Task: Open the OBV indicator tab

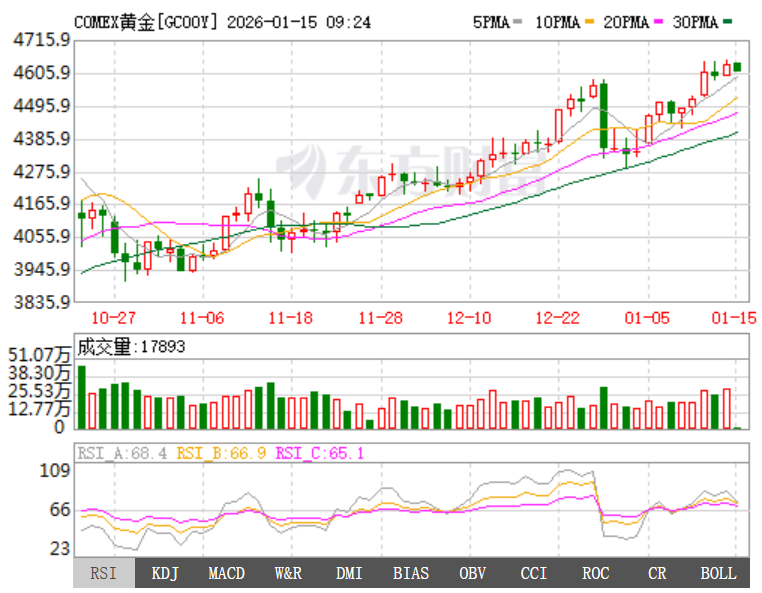Action: pyautogui.click(x=472, y=573)
